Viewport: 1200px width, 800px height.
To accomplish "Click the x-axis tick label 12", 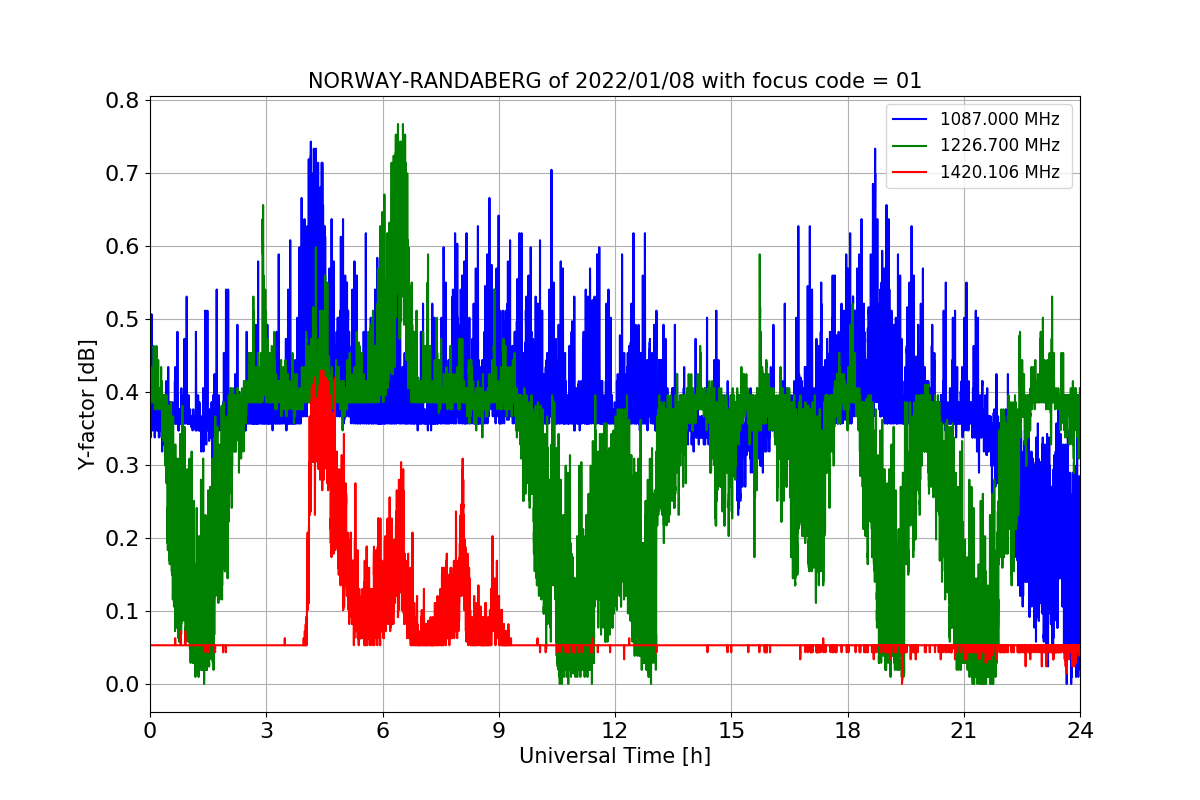I will (615, 730).
